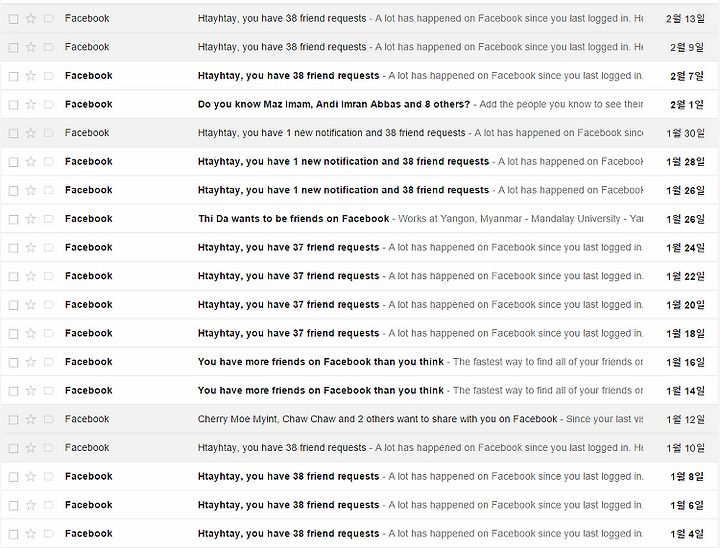Select the checkbox for the 2월 13일 email

tap(14, 19)
